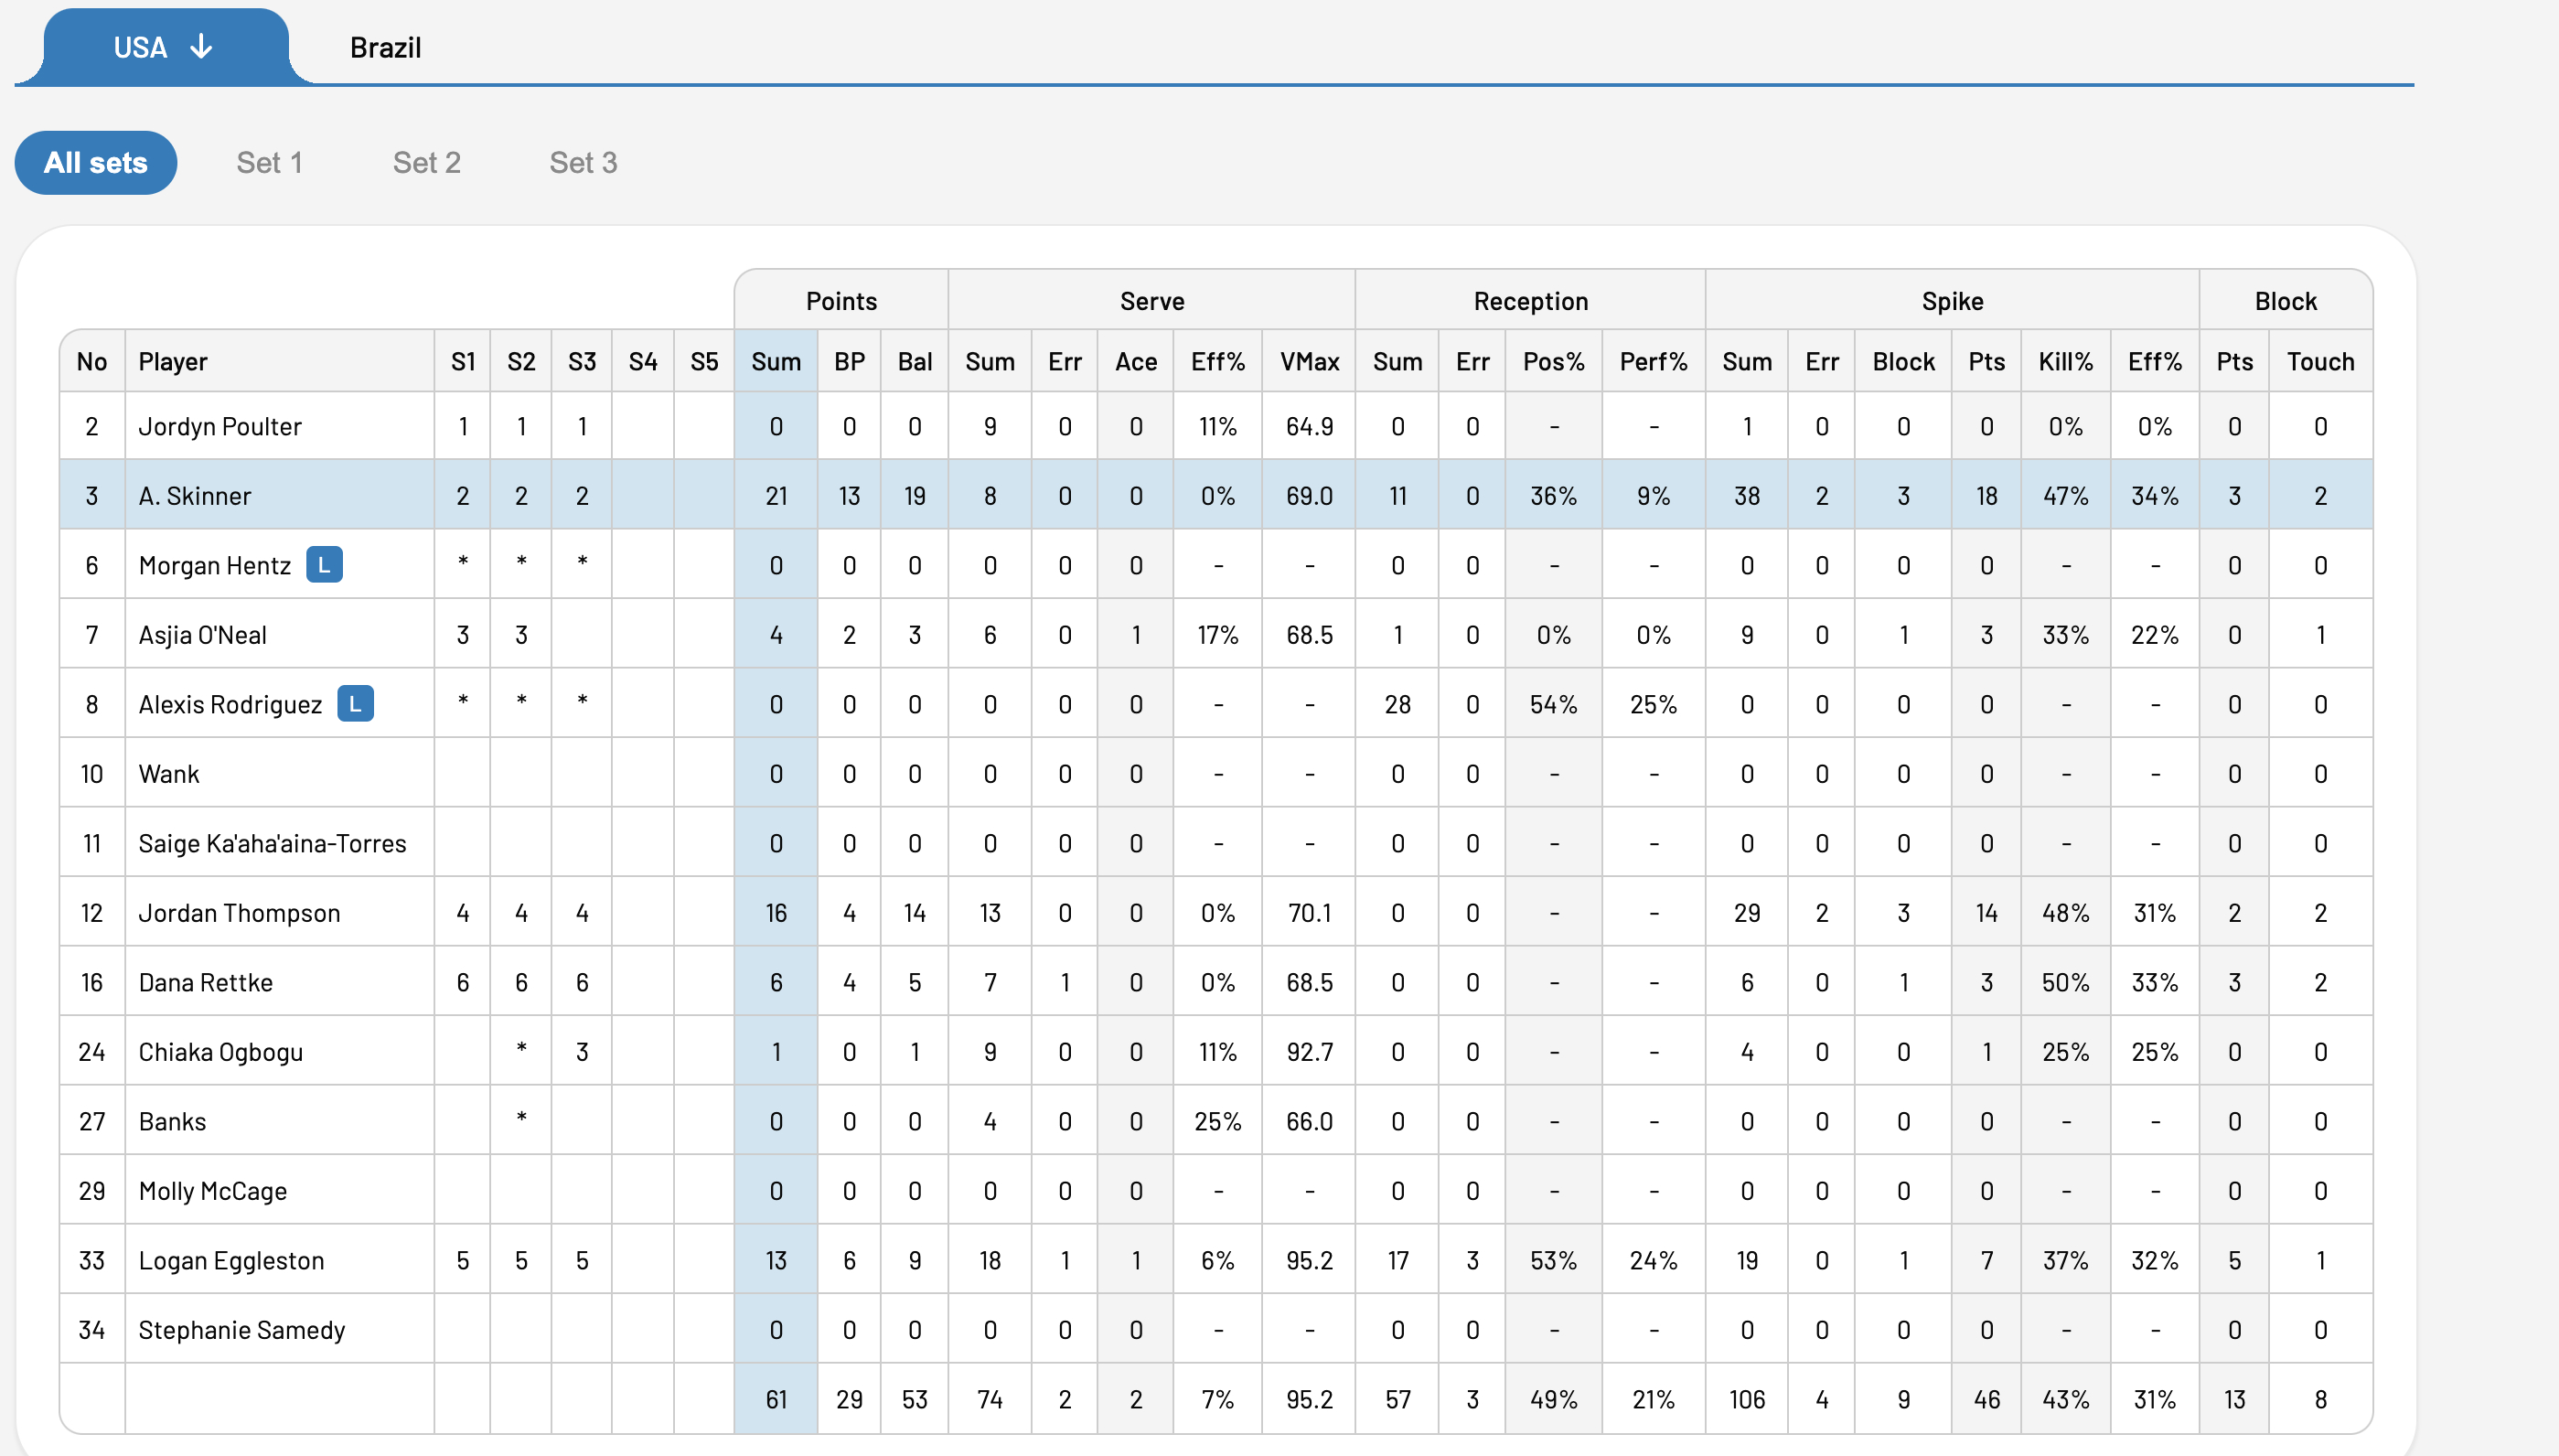Screen dimensions: 2559x1456
Task: Select player name Jordan Thompson
Action: click(x=240, y=913)
